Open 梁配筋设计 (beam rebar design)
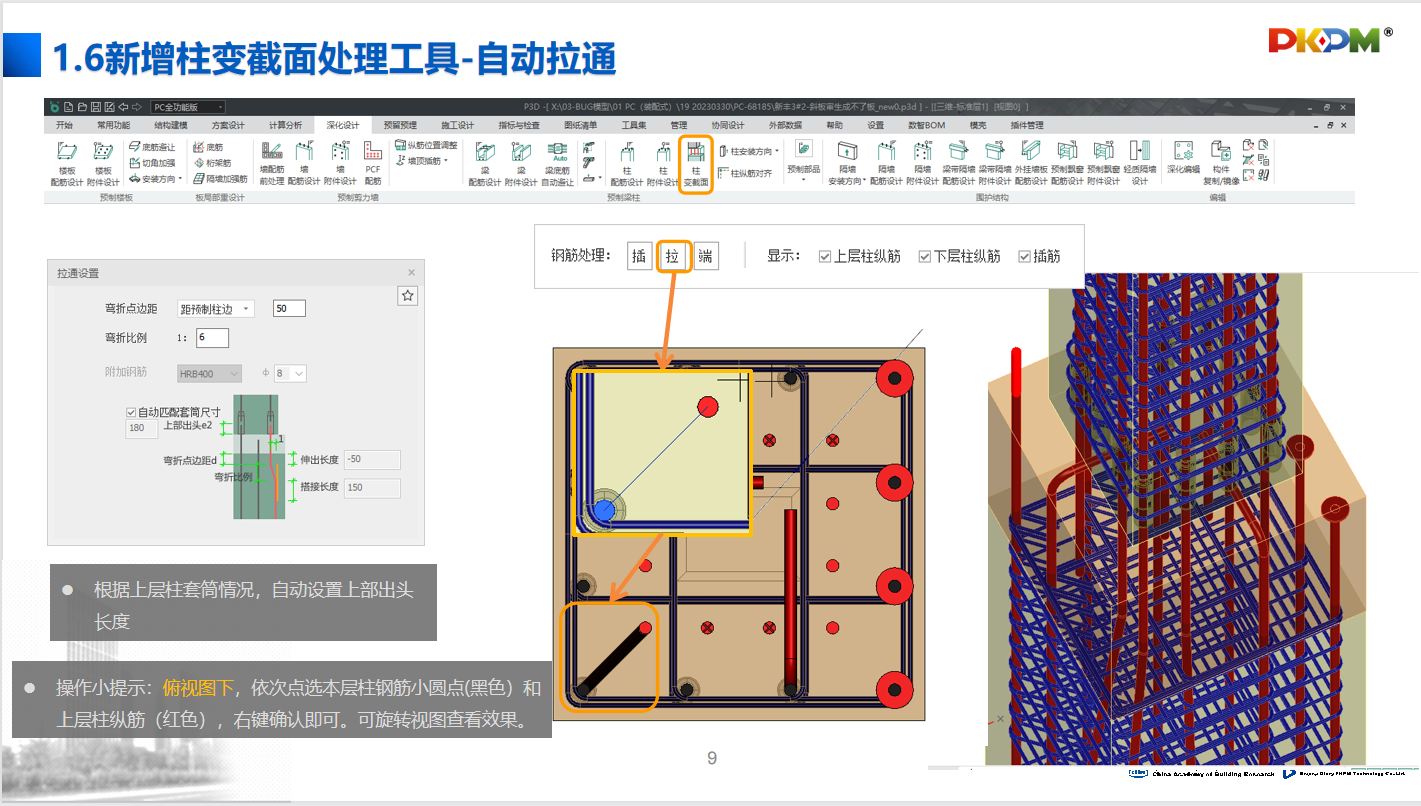This screenshot has height=806, width=1421. point(485,163)
